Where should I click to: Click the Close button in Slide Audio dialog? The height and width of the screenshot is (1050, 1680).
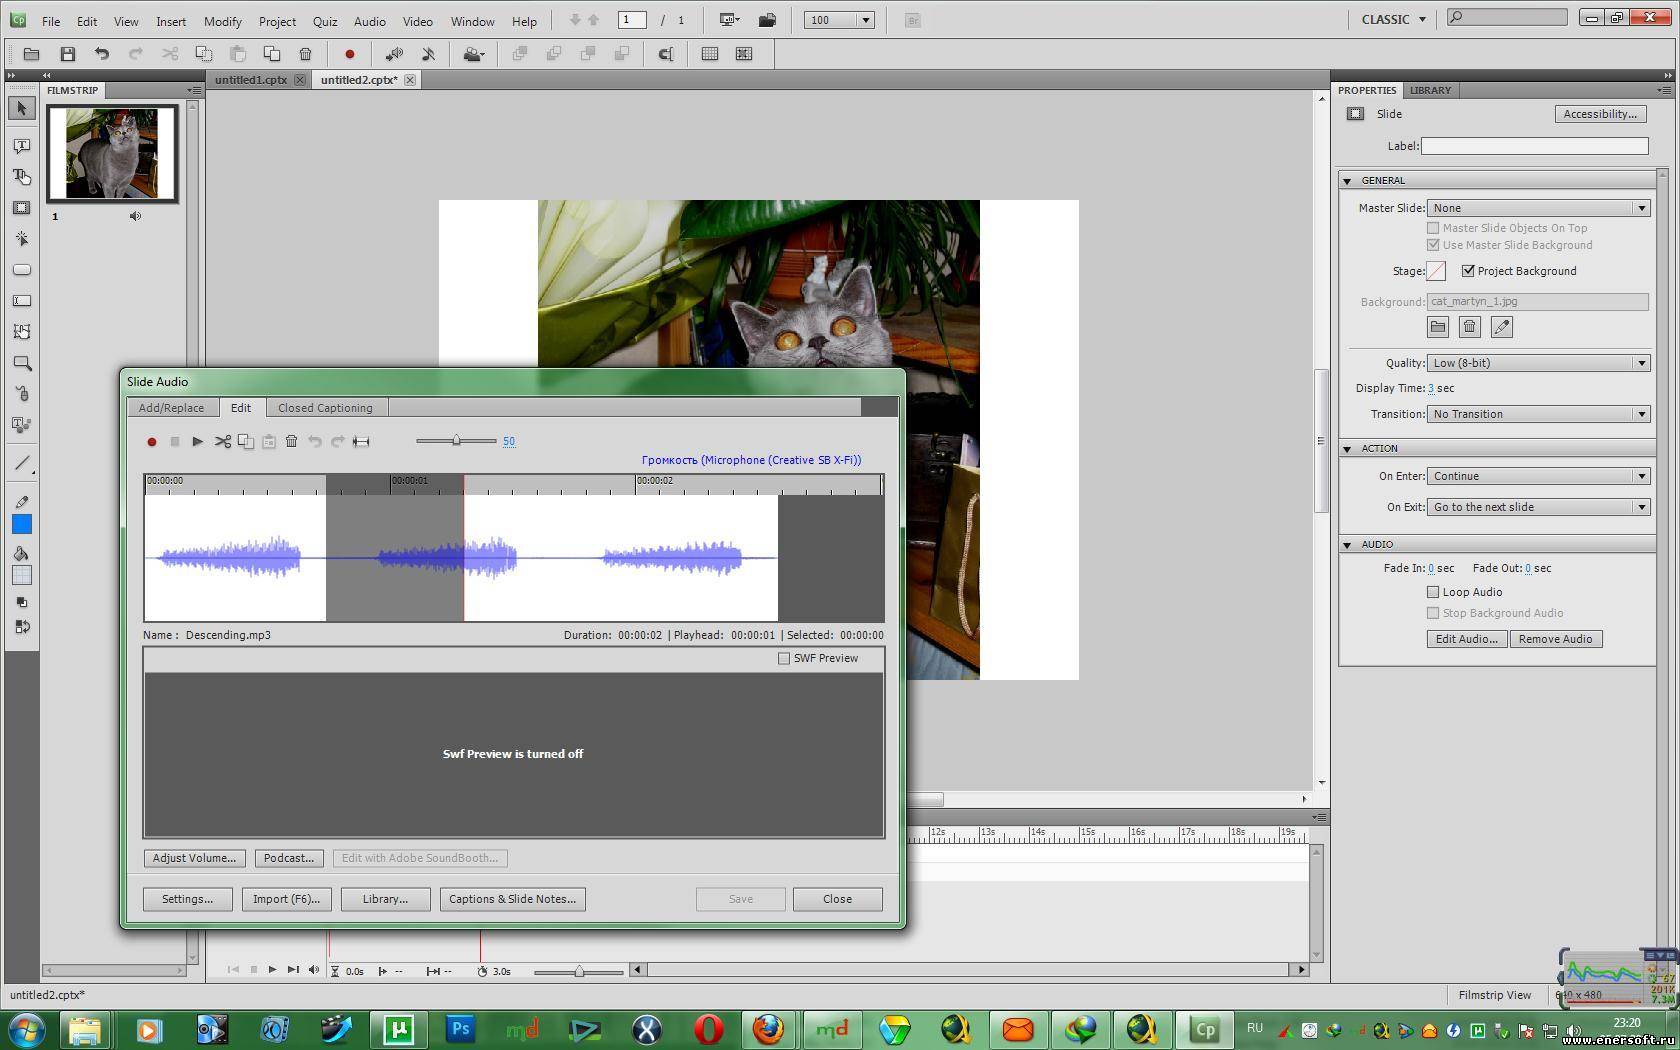(838, 899)
